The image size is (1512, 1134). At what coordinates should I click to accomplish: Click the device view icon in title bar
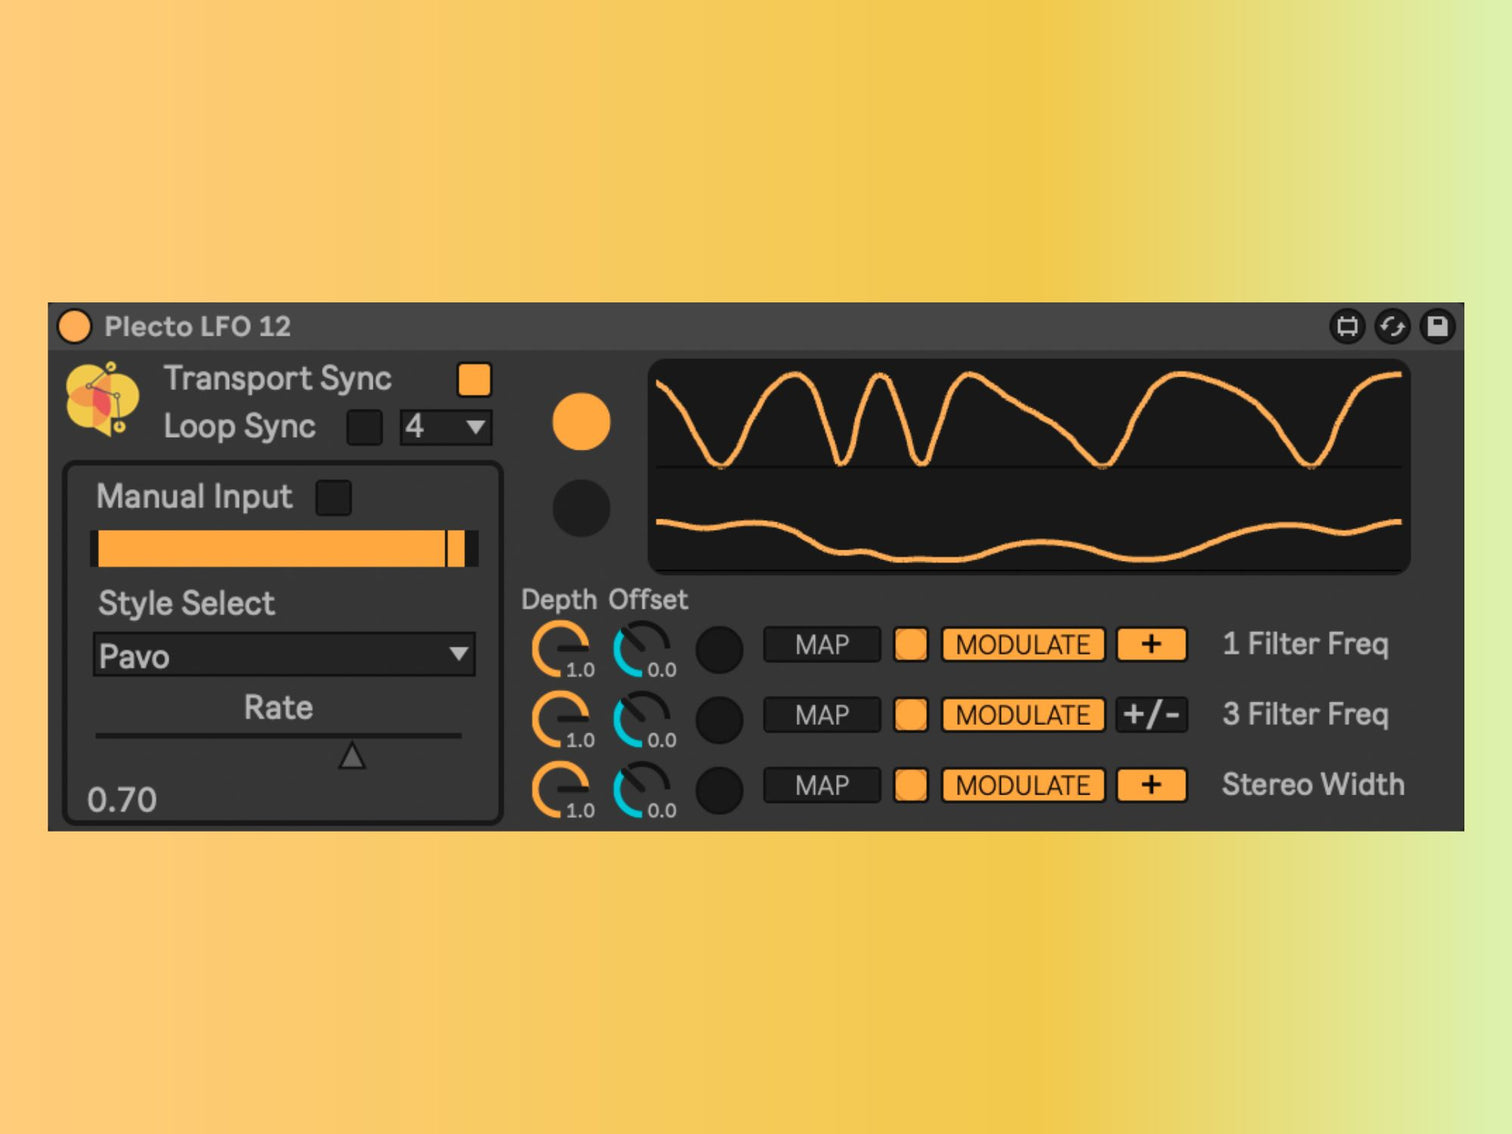point(1347,327)
